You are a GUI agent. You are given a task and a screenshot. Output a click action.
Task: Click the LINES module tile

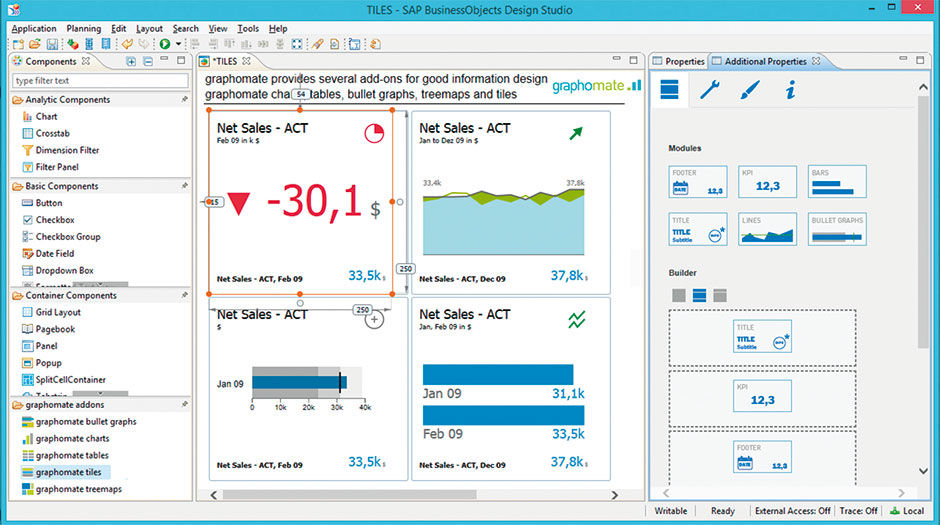[x=767, y=229]
